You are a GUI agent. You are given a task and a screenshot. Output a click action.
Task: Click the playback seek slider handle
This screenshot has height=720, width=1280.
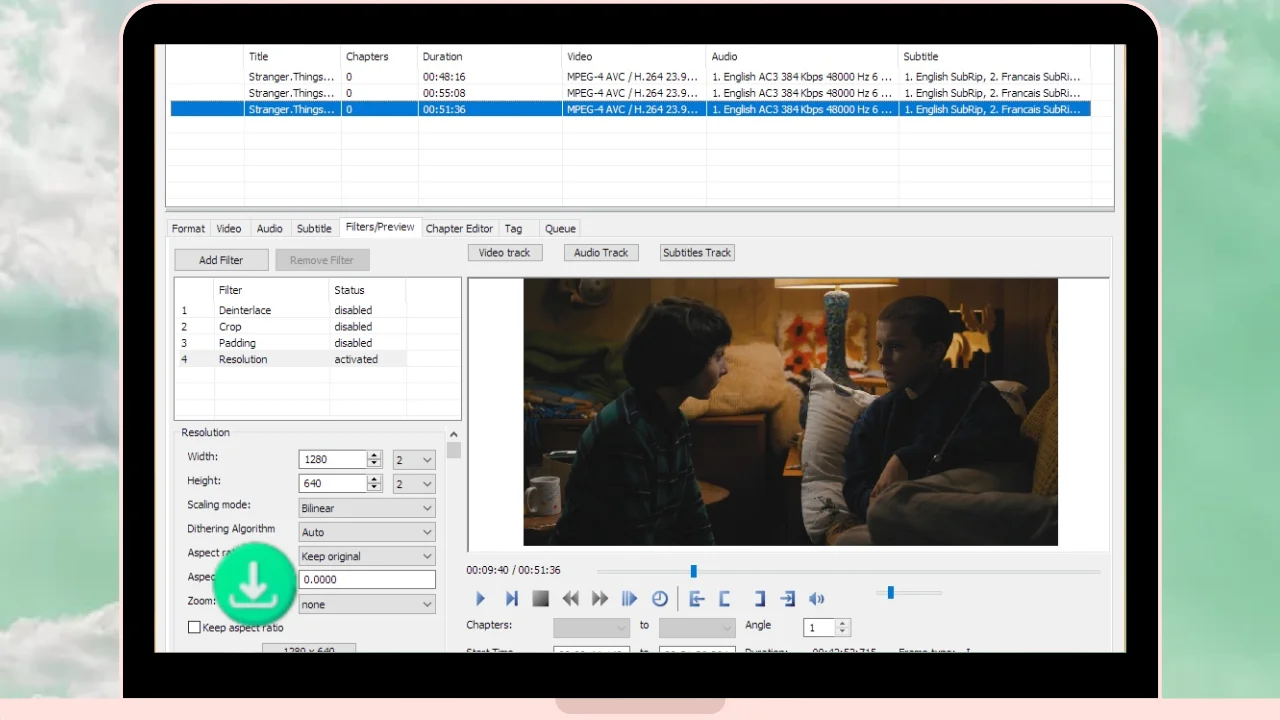tap(693, 571)
